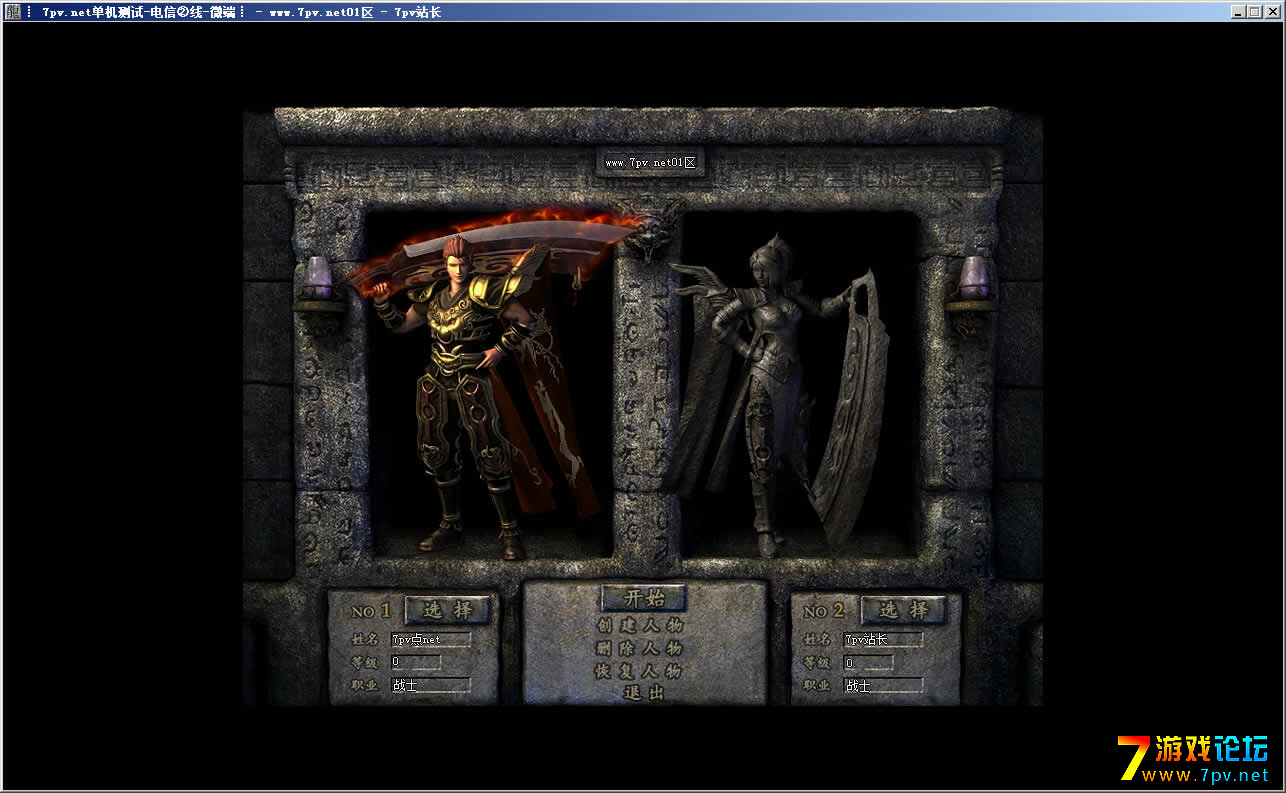Select 创建人物 to create a character
1286x793 pixels.
(640, 625)
